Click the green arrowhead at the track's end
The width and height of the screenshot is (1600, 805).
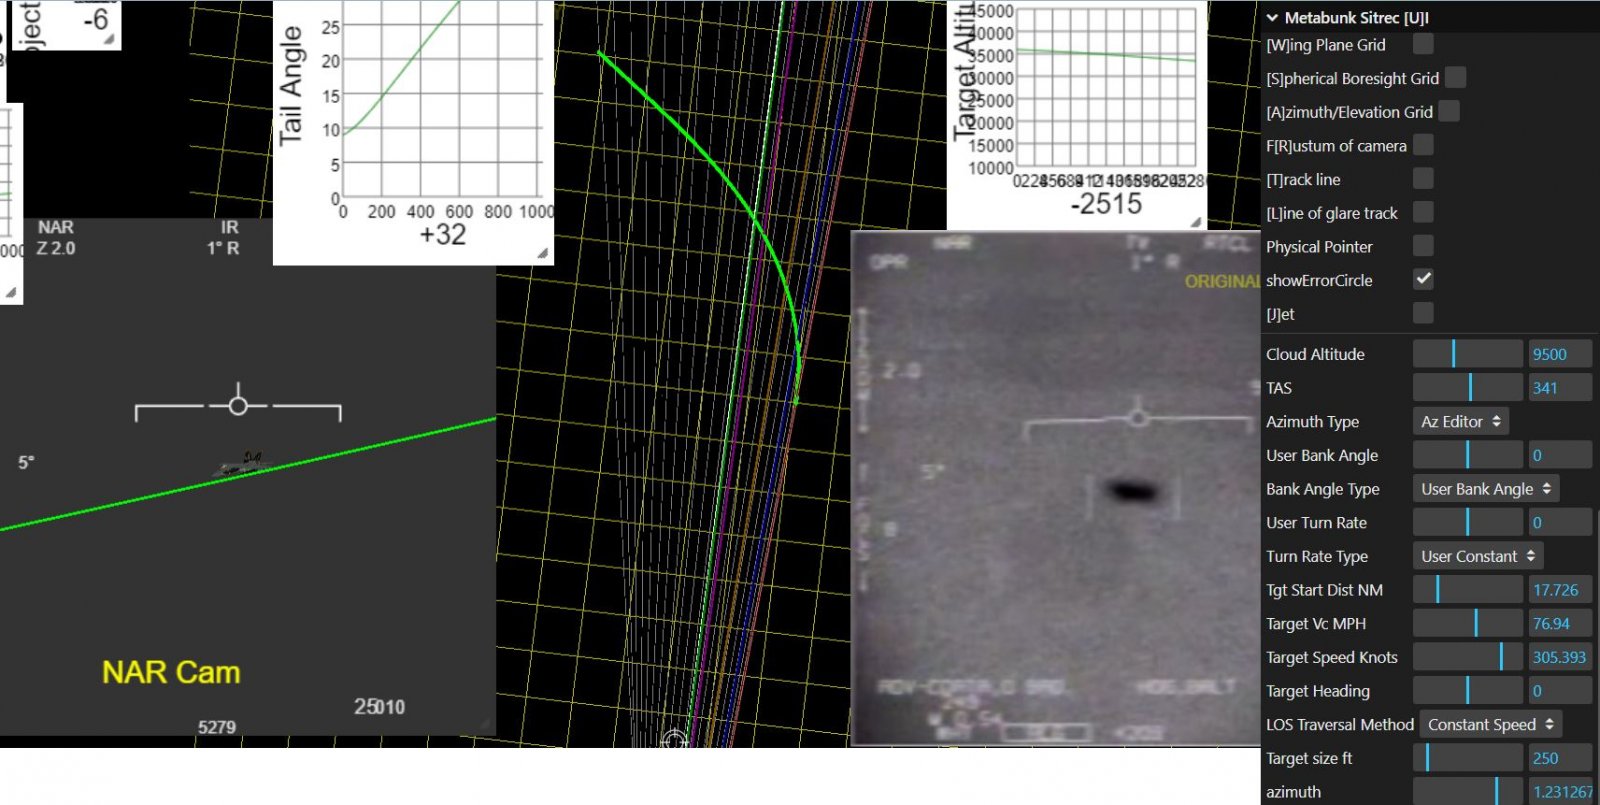coord(796,398)
